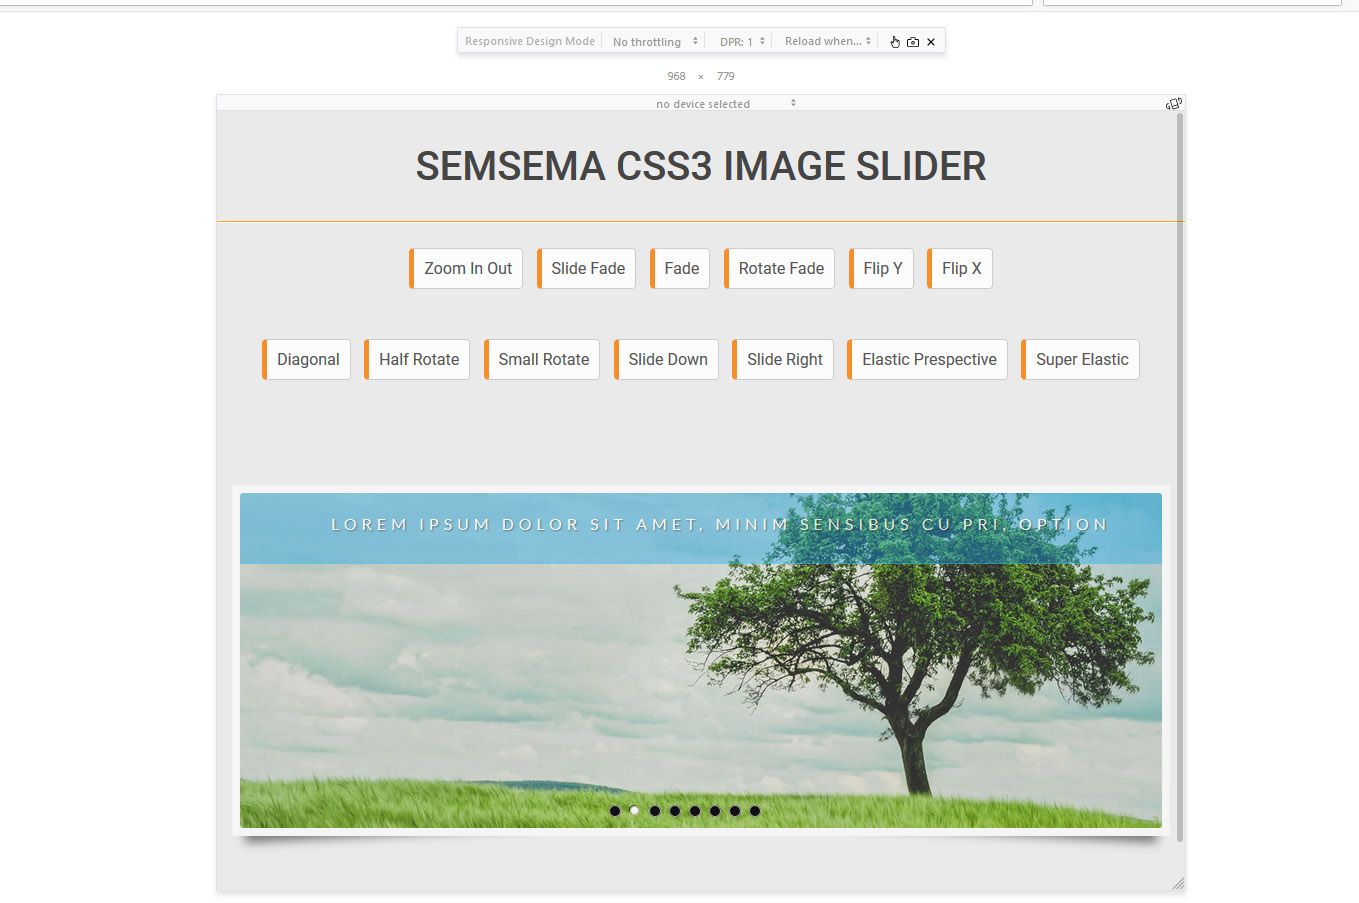Screen dimensions: 1359x903
Task: Choose the Slide Fade effect
Action: coord(586,268)
